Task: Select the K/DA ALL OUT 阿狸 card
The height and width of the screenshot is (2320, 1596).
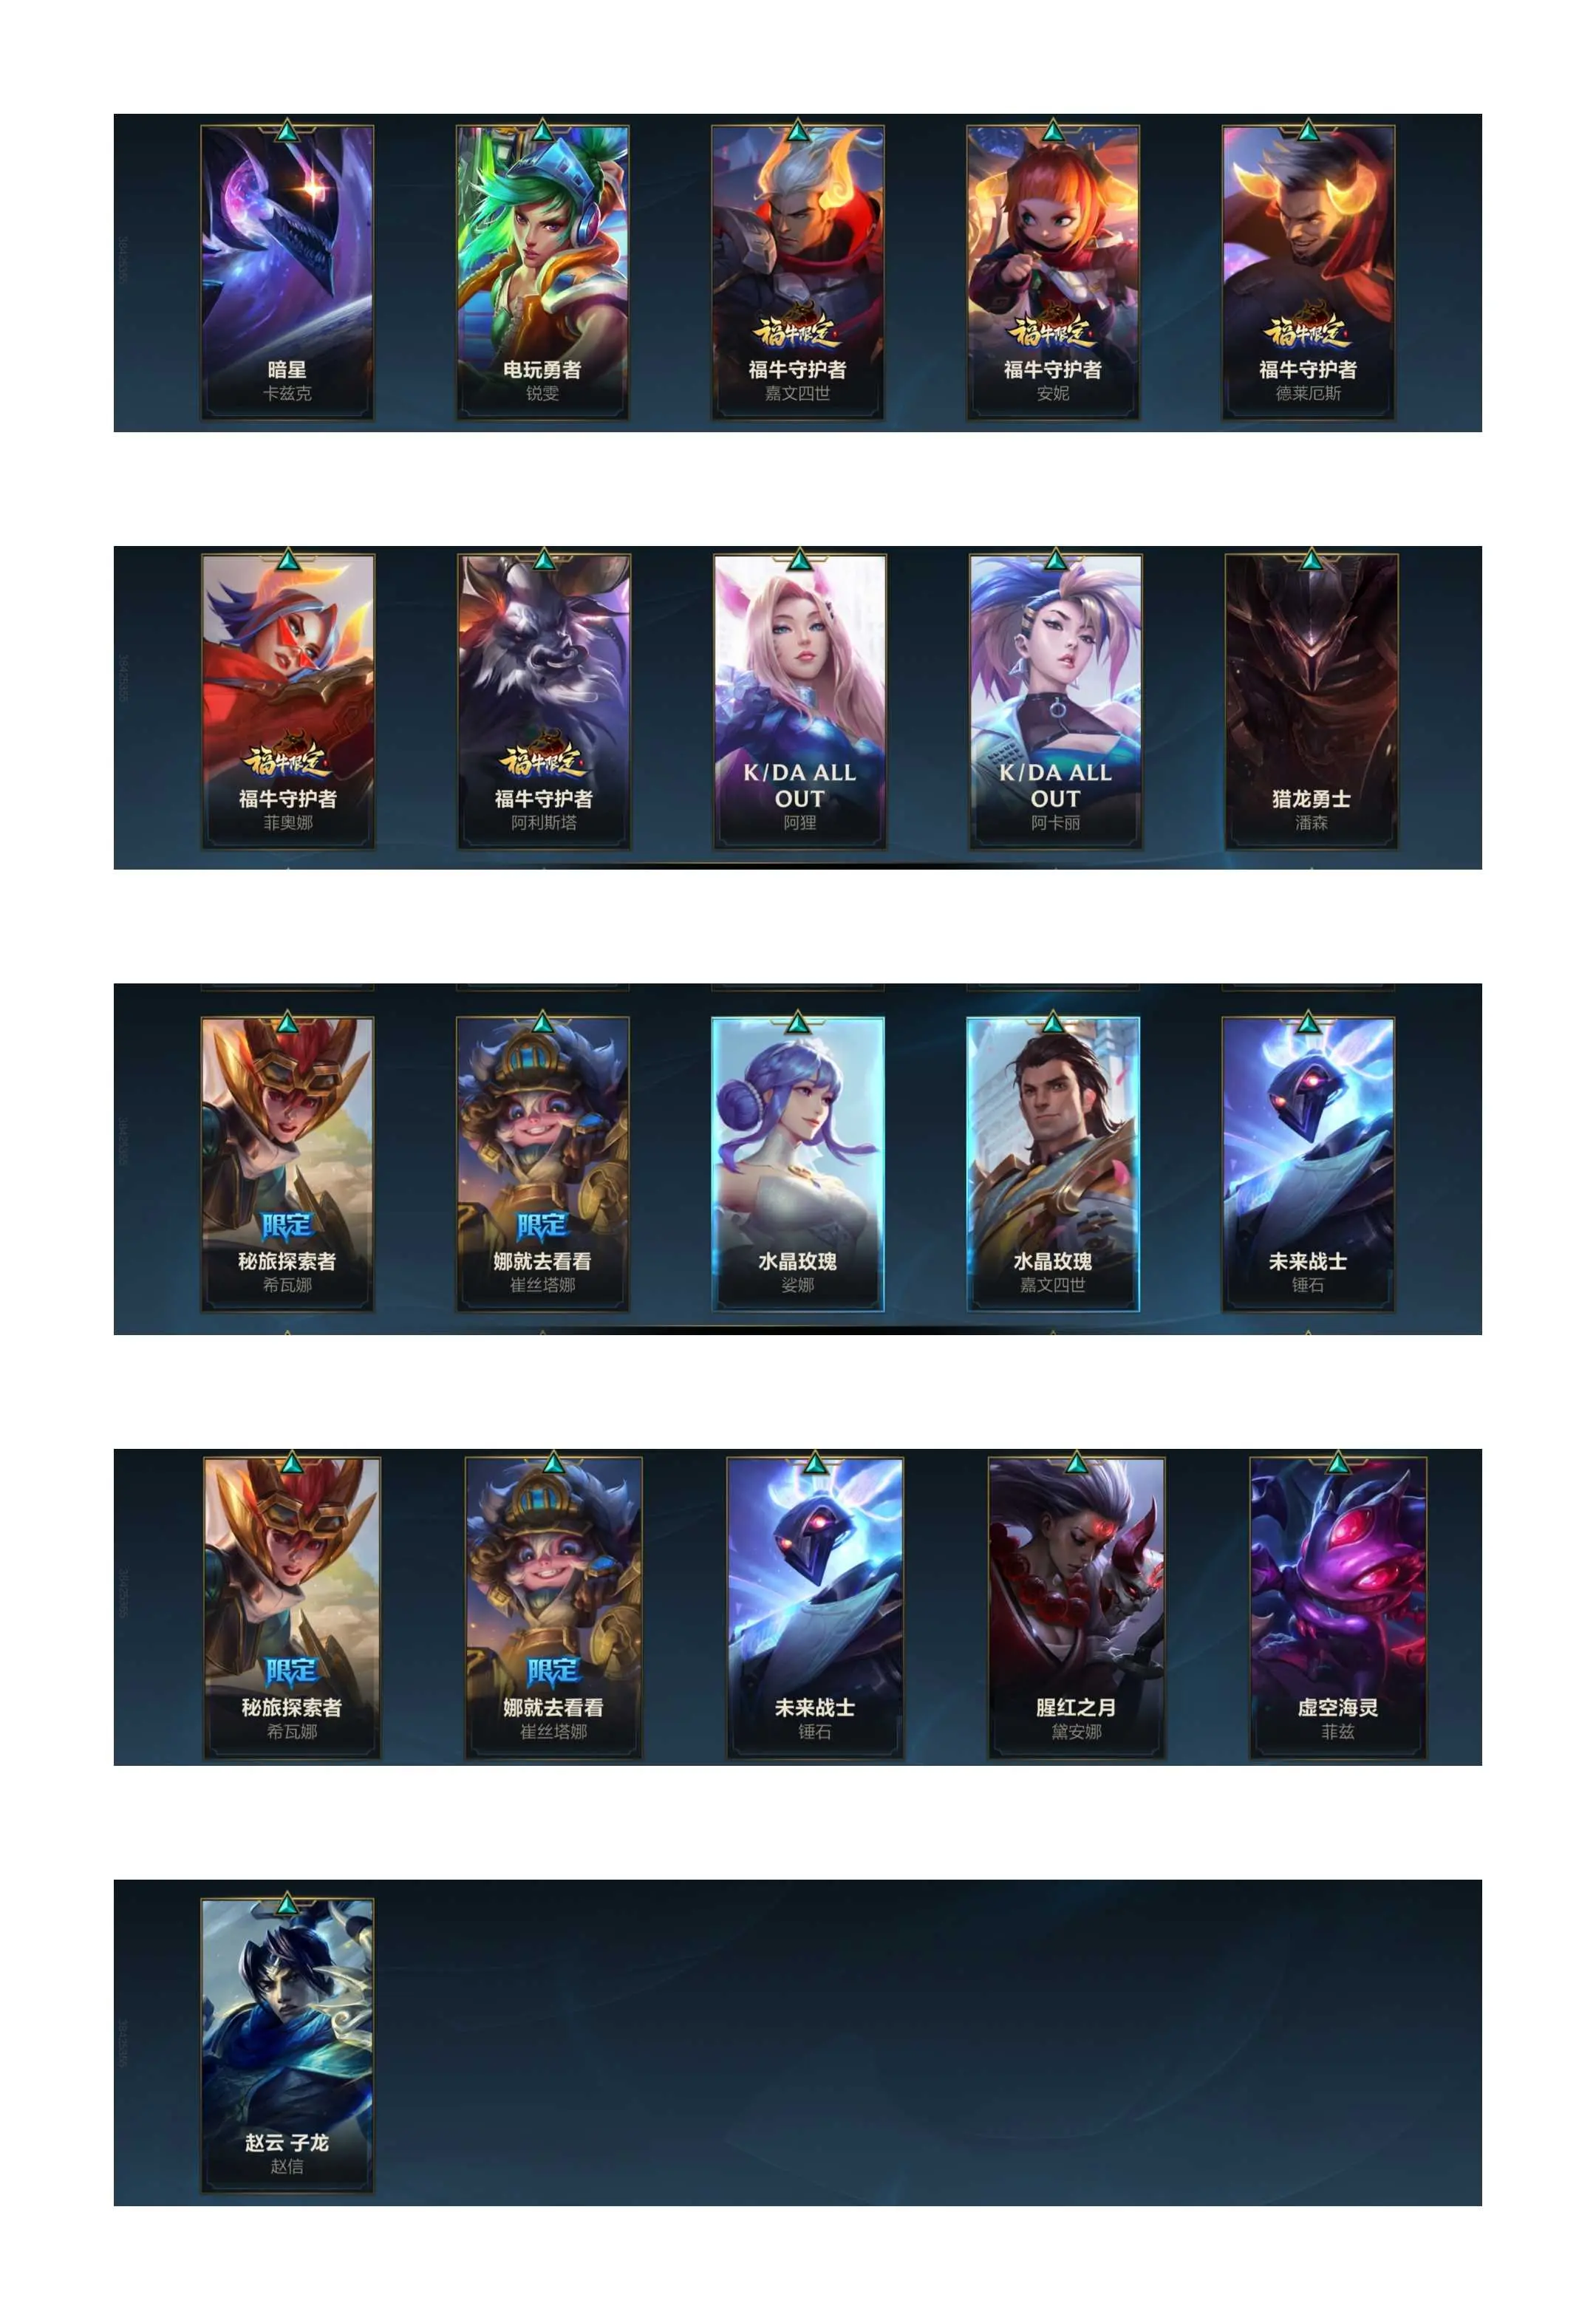Action: tap(800, 702)
